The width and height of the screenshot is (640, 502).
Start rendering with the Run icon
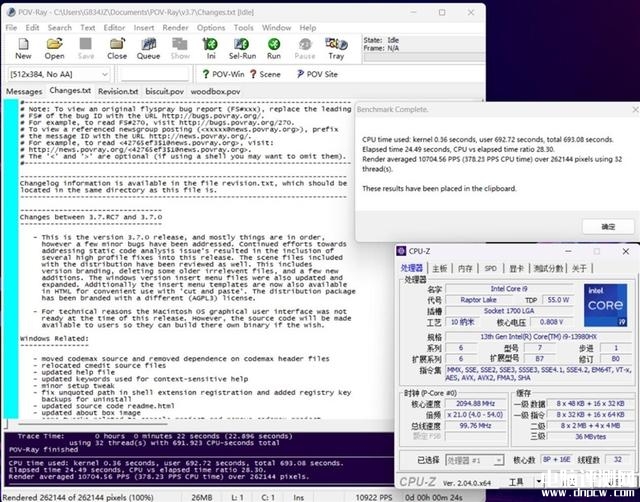[x=274, y=49]
